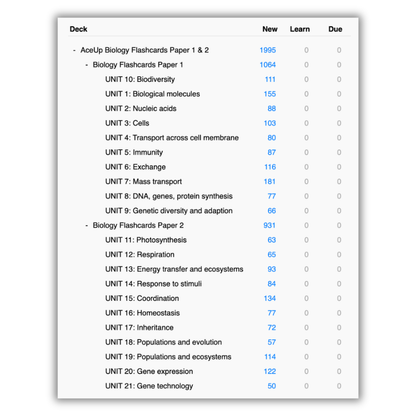The width and height of the screenshot is (416, 416).
Task: Open UNIT 4: Transport across cell membrane
Action: (172, 138)
